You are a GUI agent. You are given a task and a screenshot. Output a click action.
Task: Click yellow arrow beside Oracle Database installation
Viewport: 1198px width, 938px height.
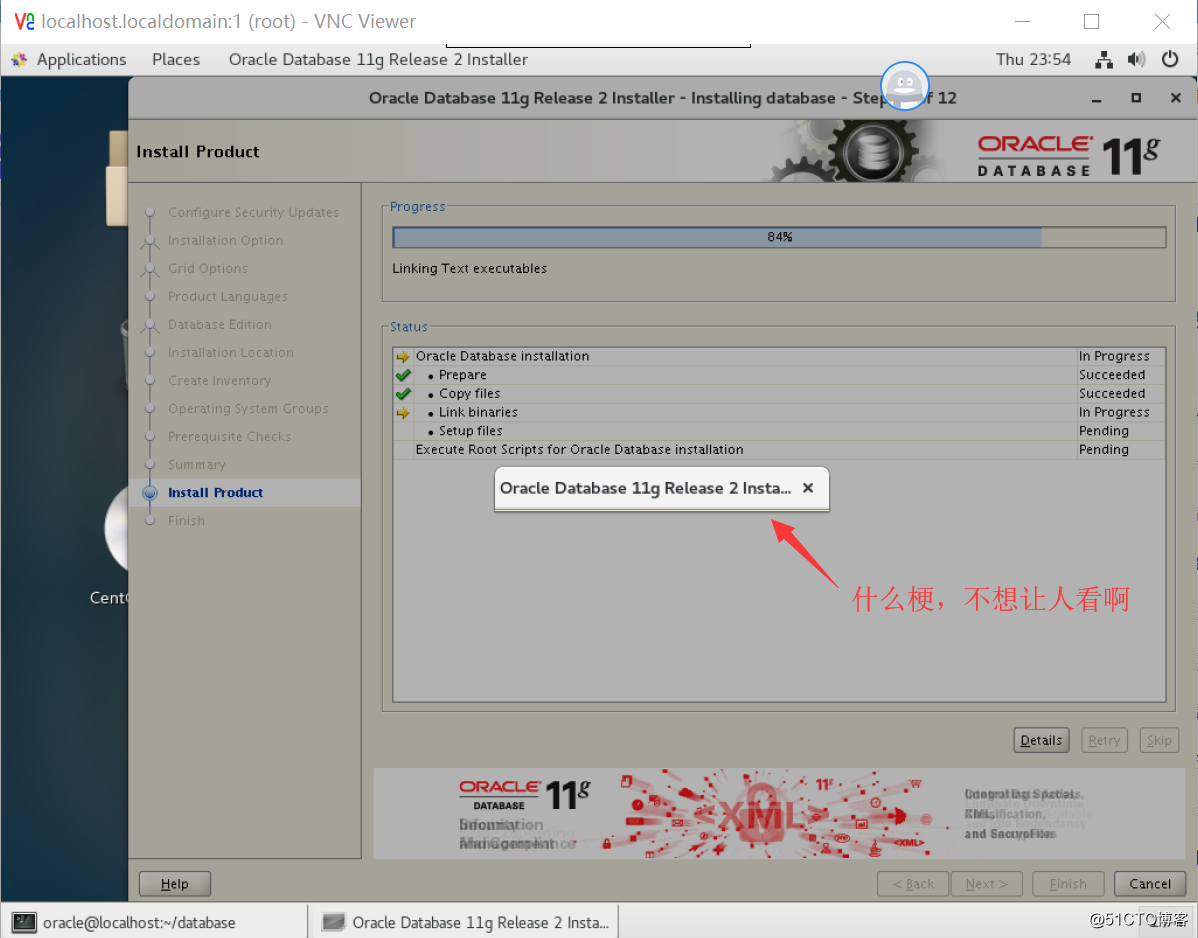(x=403, y=356)
